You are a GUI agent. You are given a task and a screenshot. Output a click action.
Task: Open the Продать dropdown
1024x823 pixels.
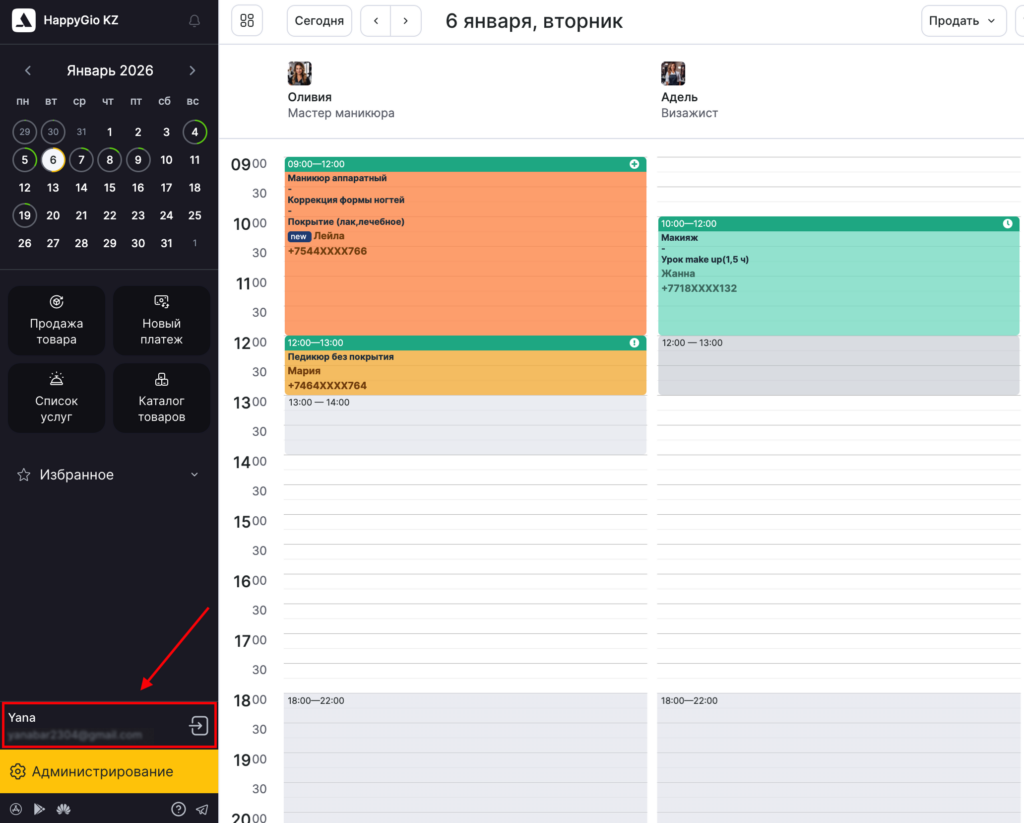coord(963,21)
